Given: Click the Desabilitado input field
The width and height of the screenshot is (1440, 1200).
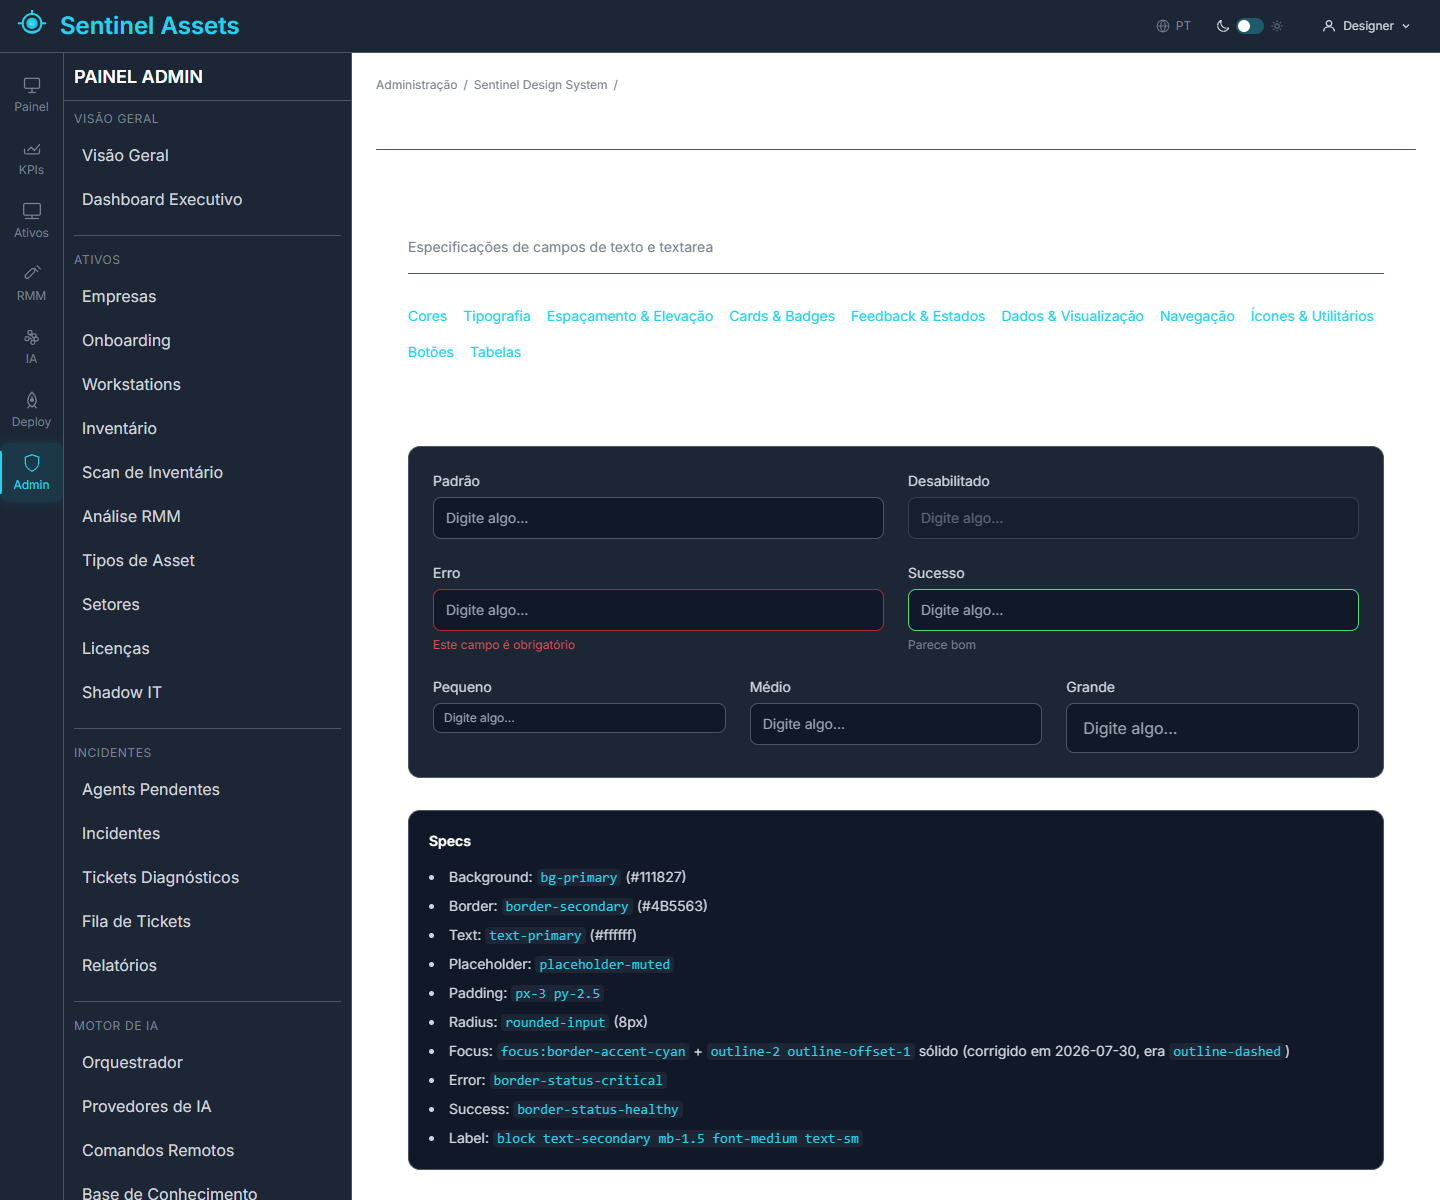Looking at the screenshot, I should (1133, 518).
